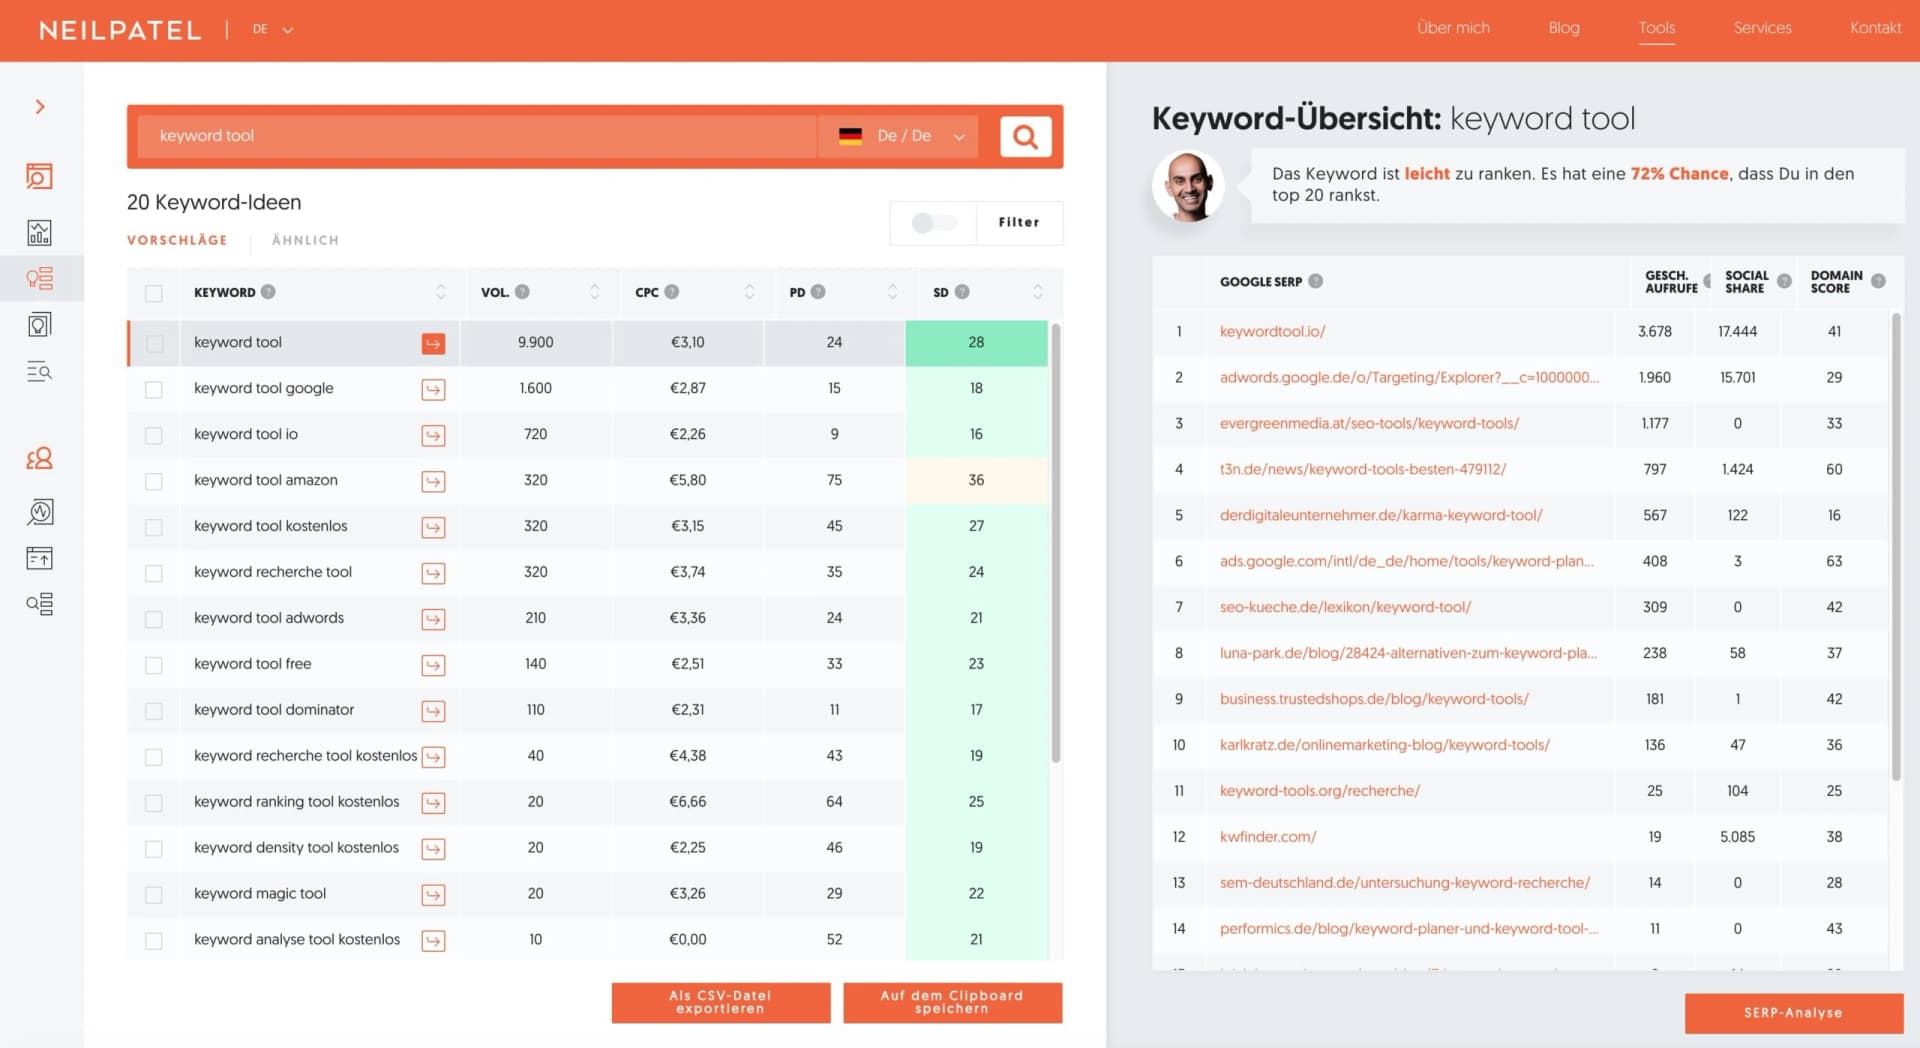The width and height of the screenshot is (1920, 1048).
Task: Open the site audit magnifier icon
Action: (x=40, y=513)
